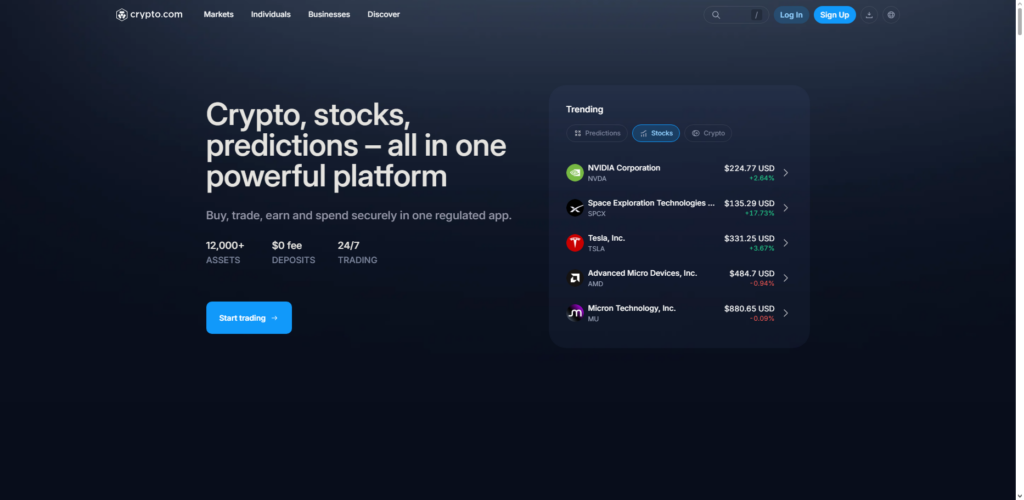This screenshot has height=500, width=1024.
Task: Click the $484.7 USD price
Action: click(752, 273)
